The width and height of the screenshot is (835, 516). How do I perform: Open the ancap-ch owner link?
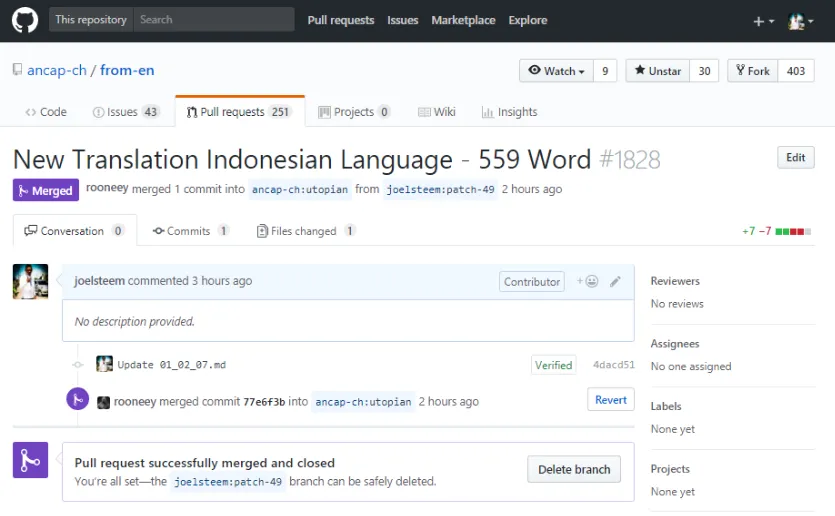(56, 70)
